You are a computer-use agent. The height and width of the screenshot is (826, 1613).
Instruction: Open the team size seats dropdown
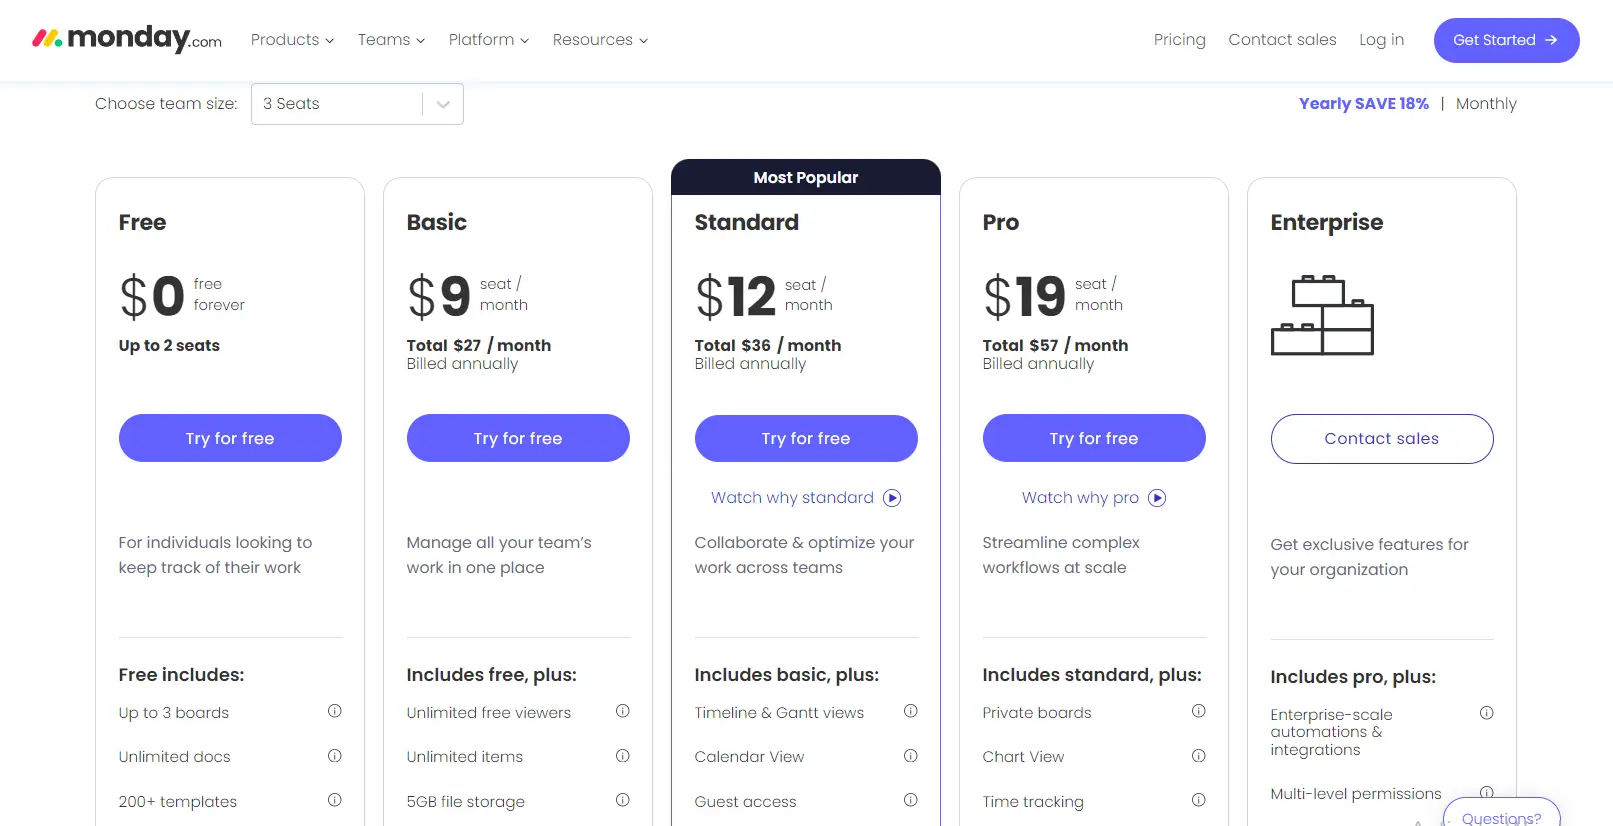pos(357,104)
